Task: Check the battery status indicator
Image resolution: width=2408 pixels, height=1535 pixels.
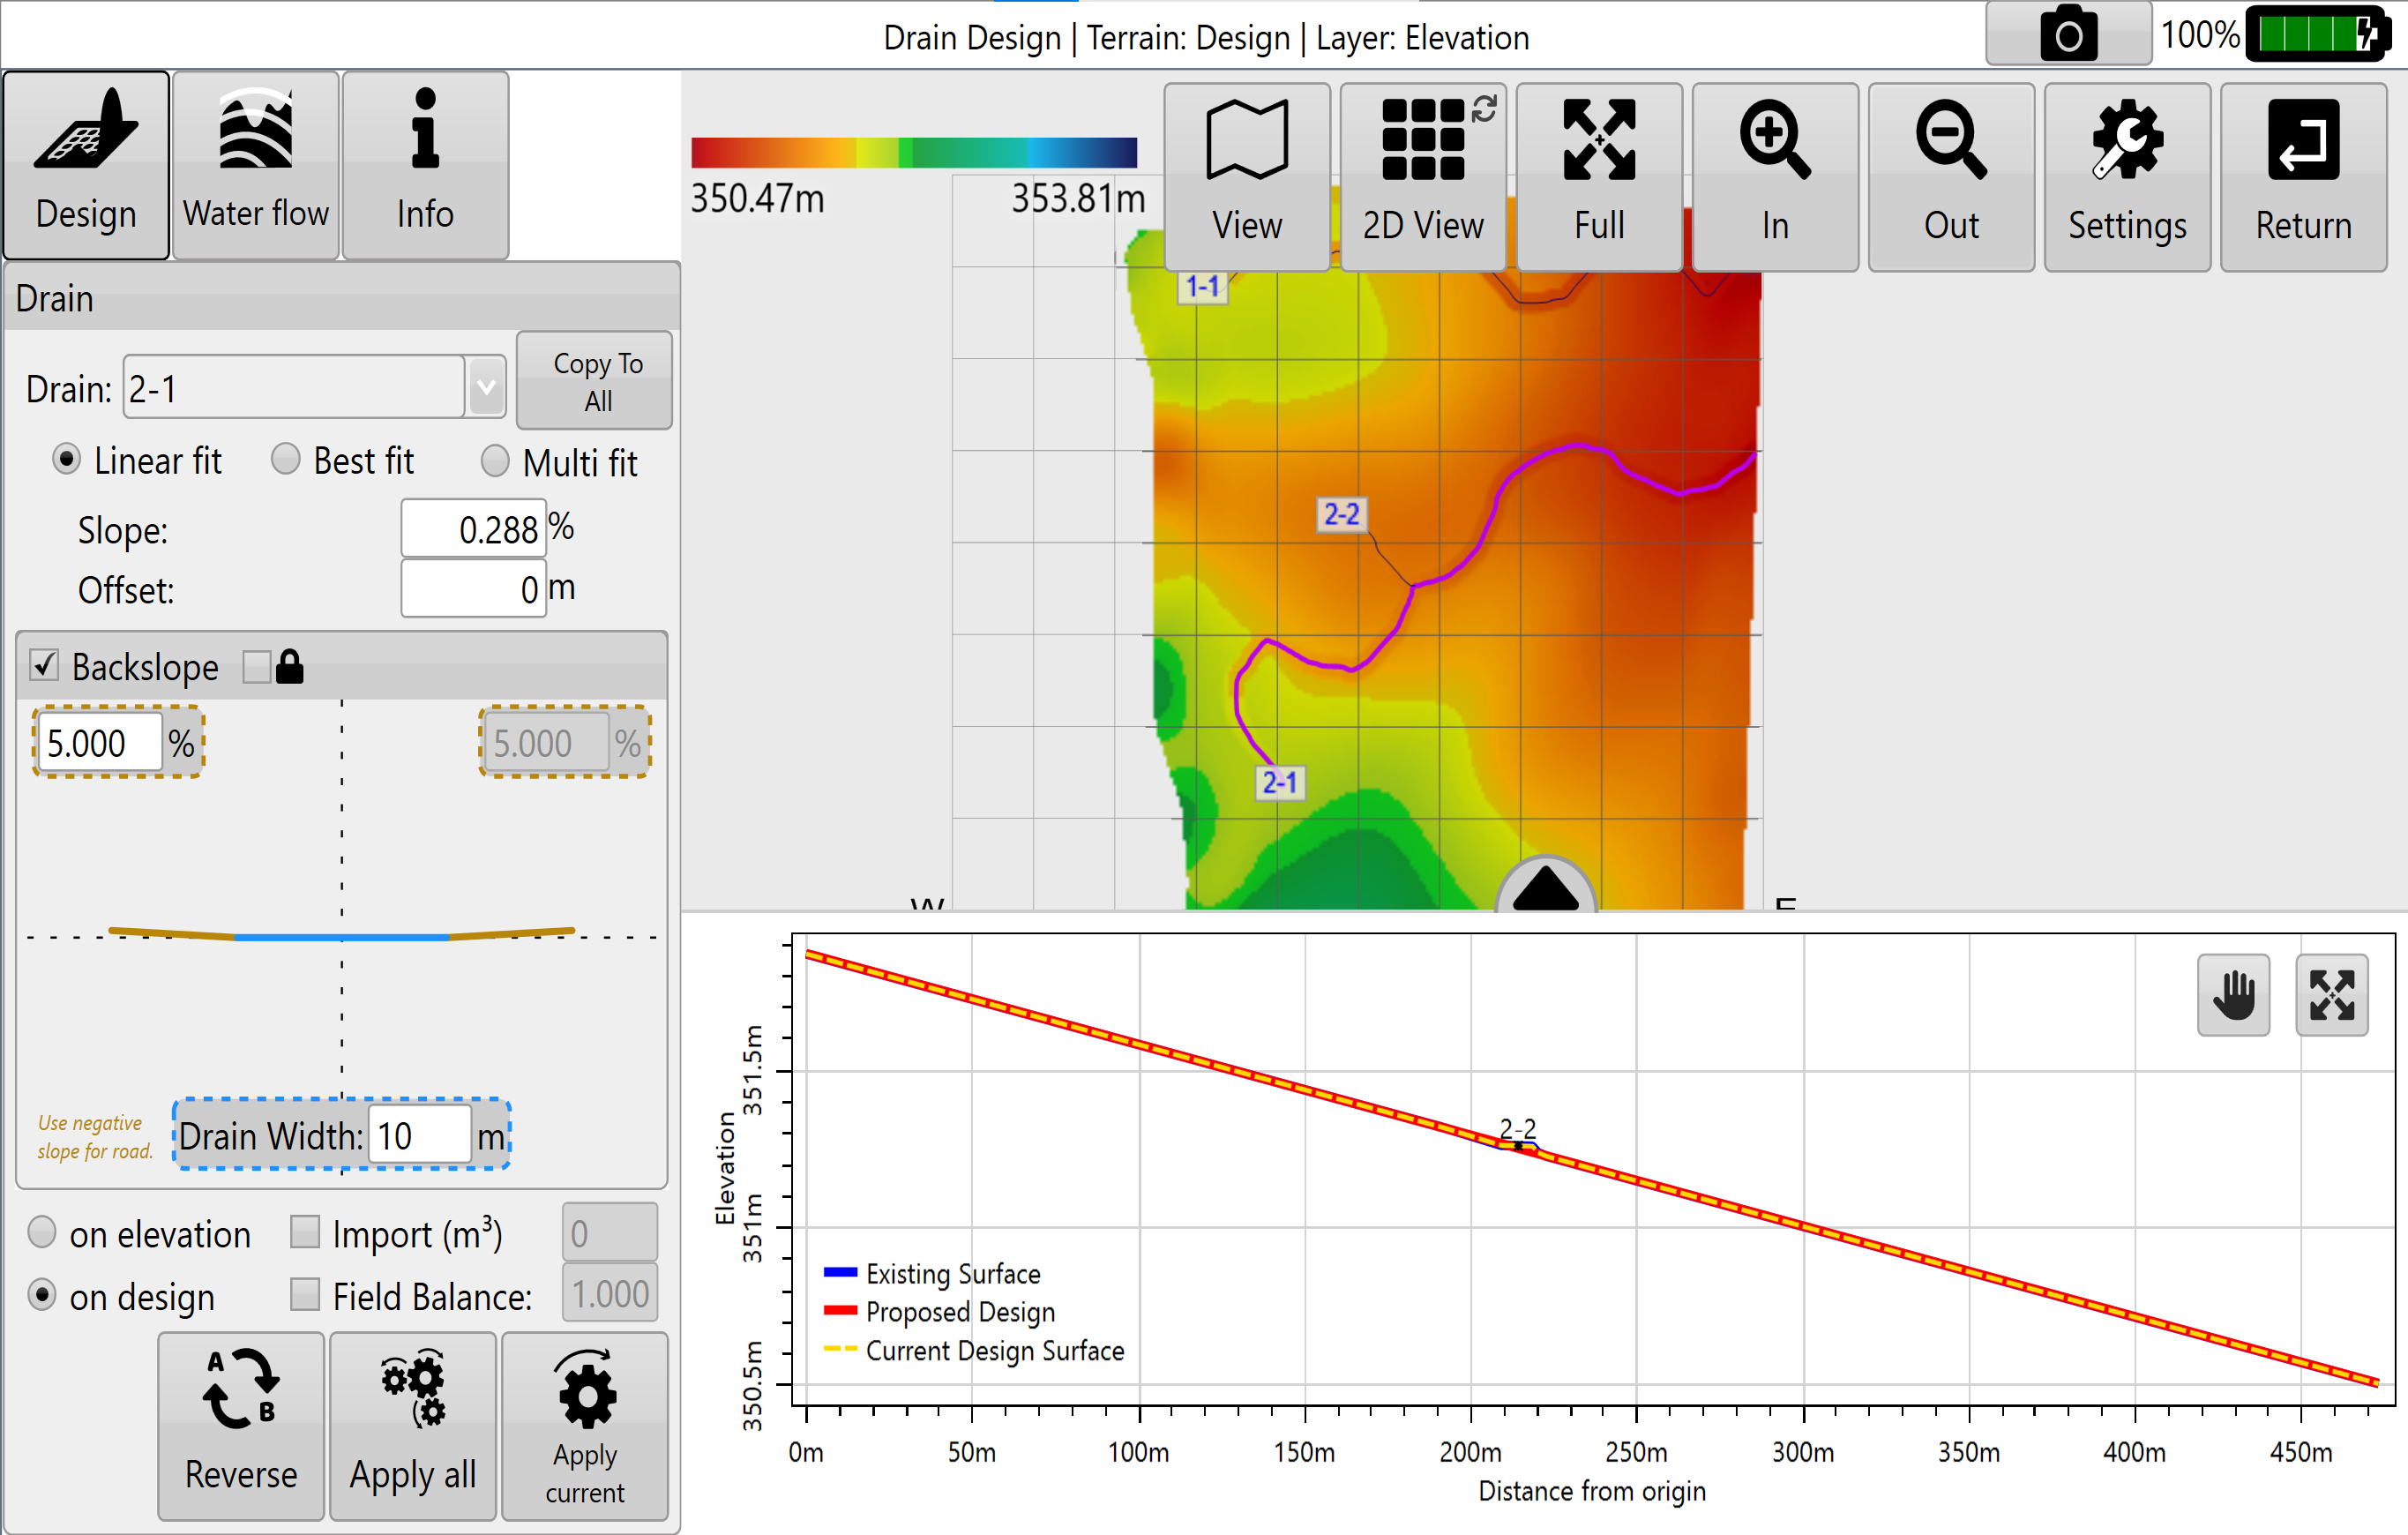Action: pos(2318,35)
